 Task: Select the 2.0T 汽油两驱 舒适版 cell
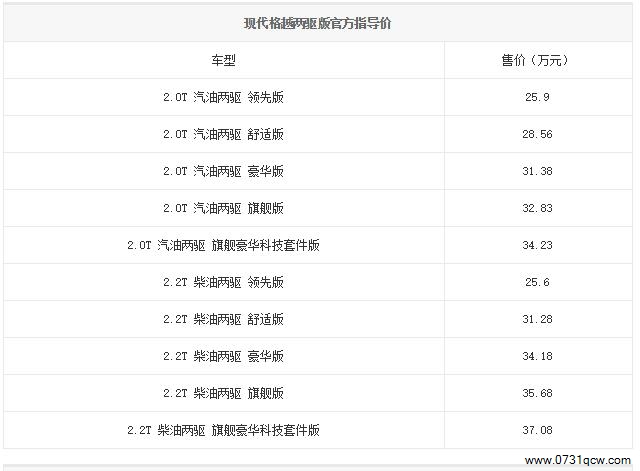coord(223,134)
